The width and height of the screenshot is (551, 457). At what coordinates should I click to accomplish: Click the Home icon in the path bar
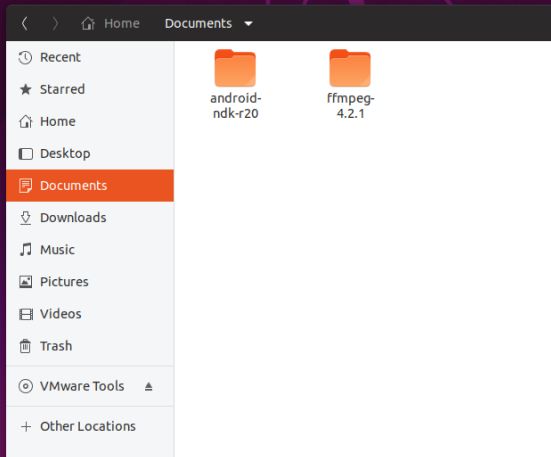[x=88, y=24]
